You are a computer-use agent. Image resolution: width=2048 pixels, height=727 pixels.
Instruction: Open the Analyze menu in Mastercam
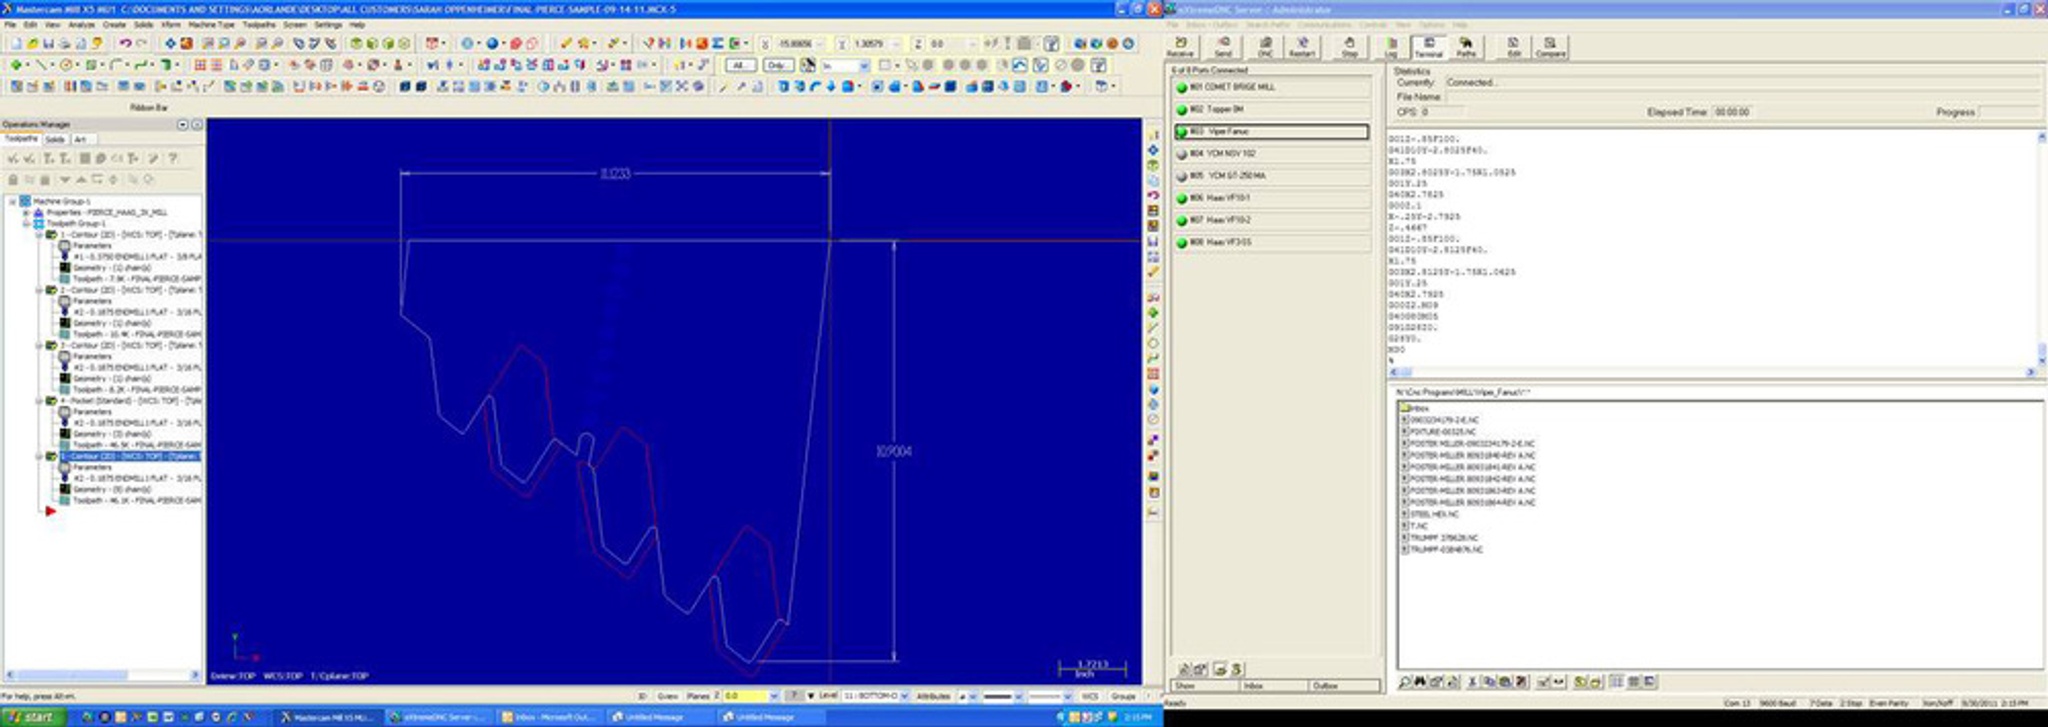pyautogui.click(x=82, y=24)
